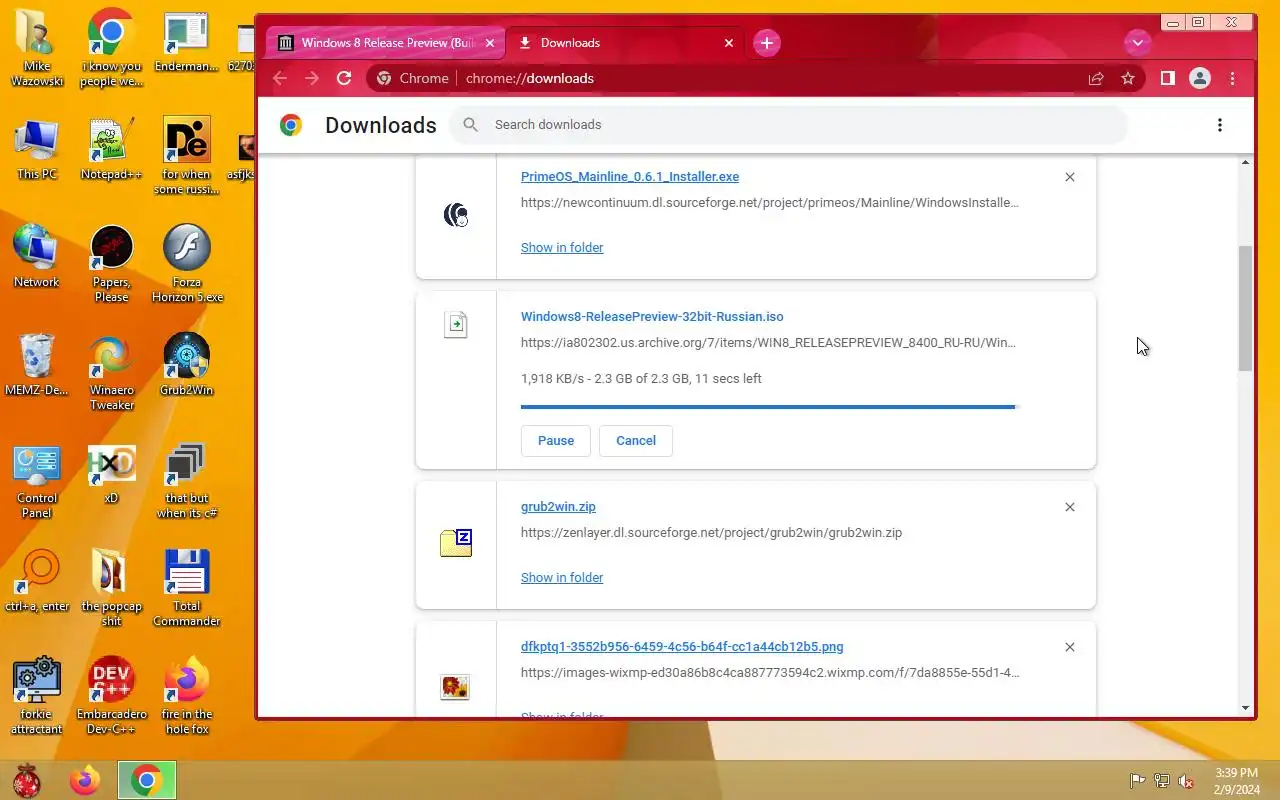Image resolution: width=1280 pixels, height=800 pixels.
Task: Click the Chrome taskbar button
Action: coord(147,780)
